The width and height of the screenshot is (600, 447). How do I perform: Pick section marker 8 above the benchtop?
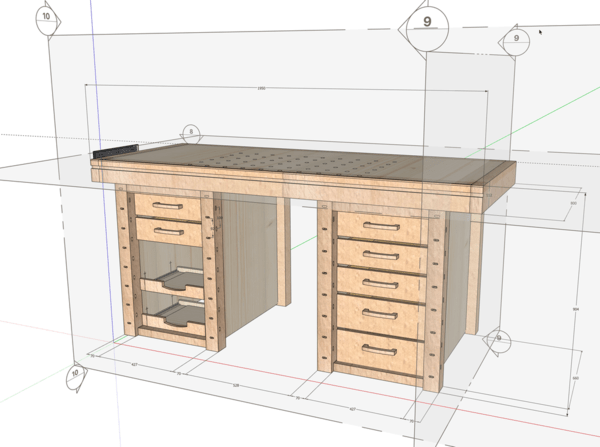pyautogui.click(x=191, y=131)
